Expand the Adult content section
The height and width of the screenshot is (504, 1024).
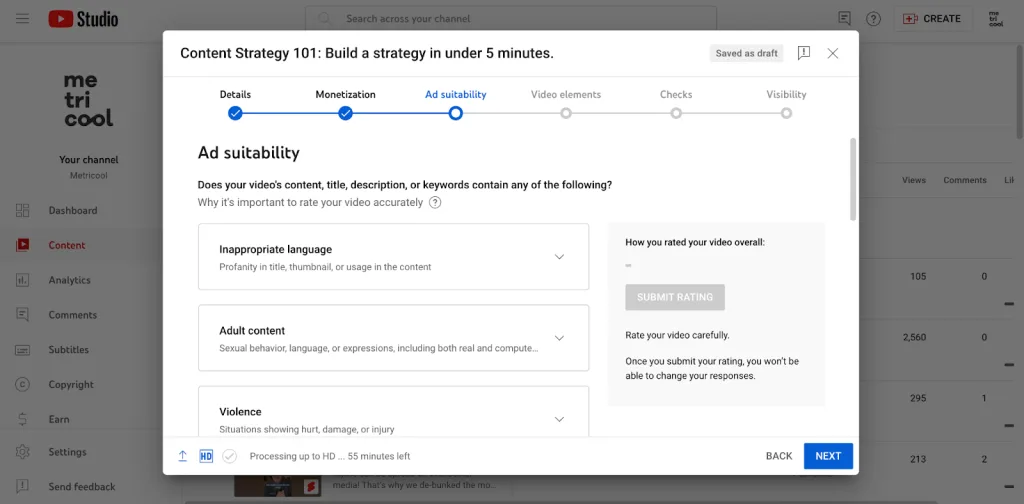[x=559, y=338]
